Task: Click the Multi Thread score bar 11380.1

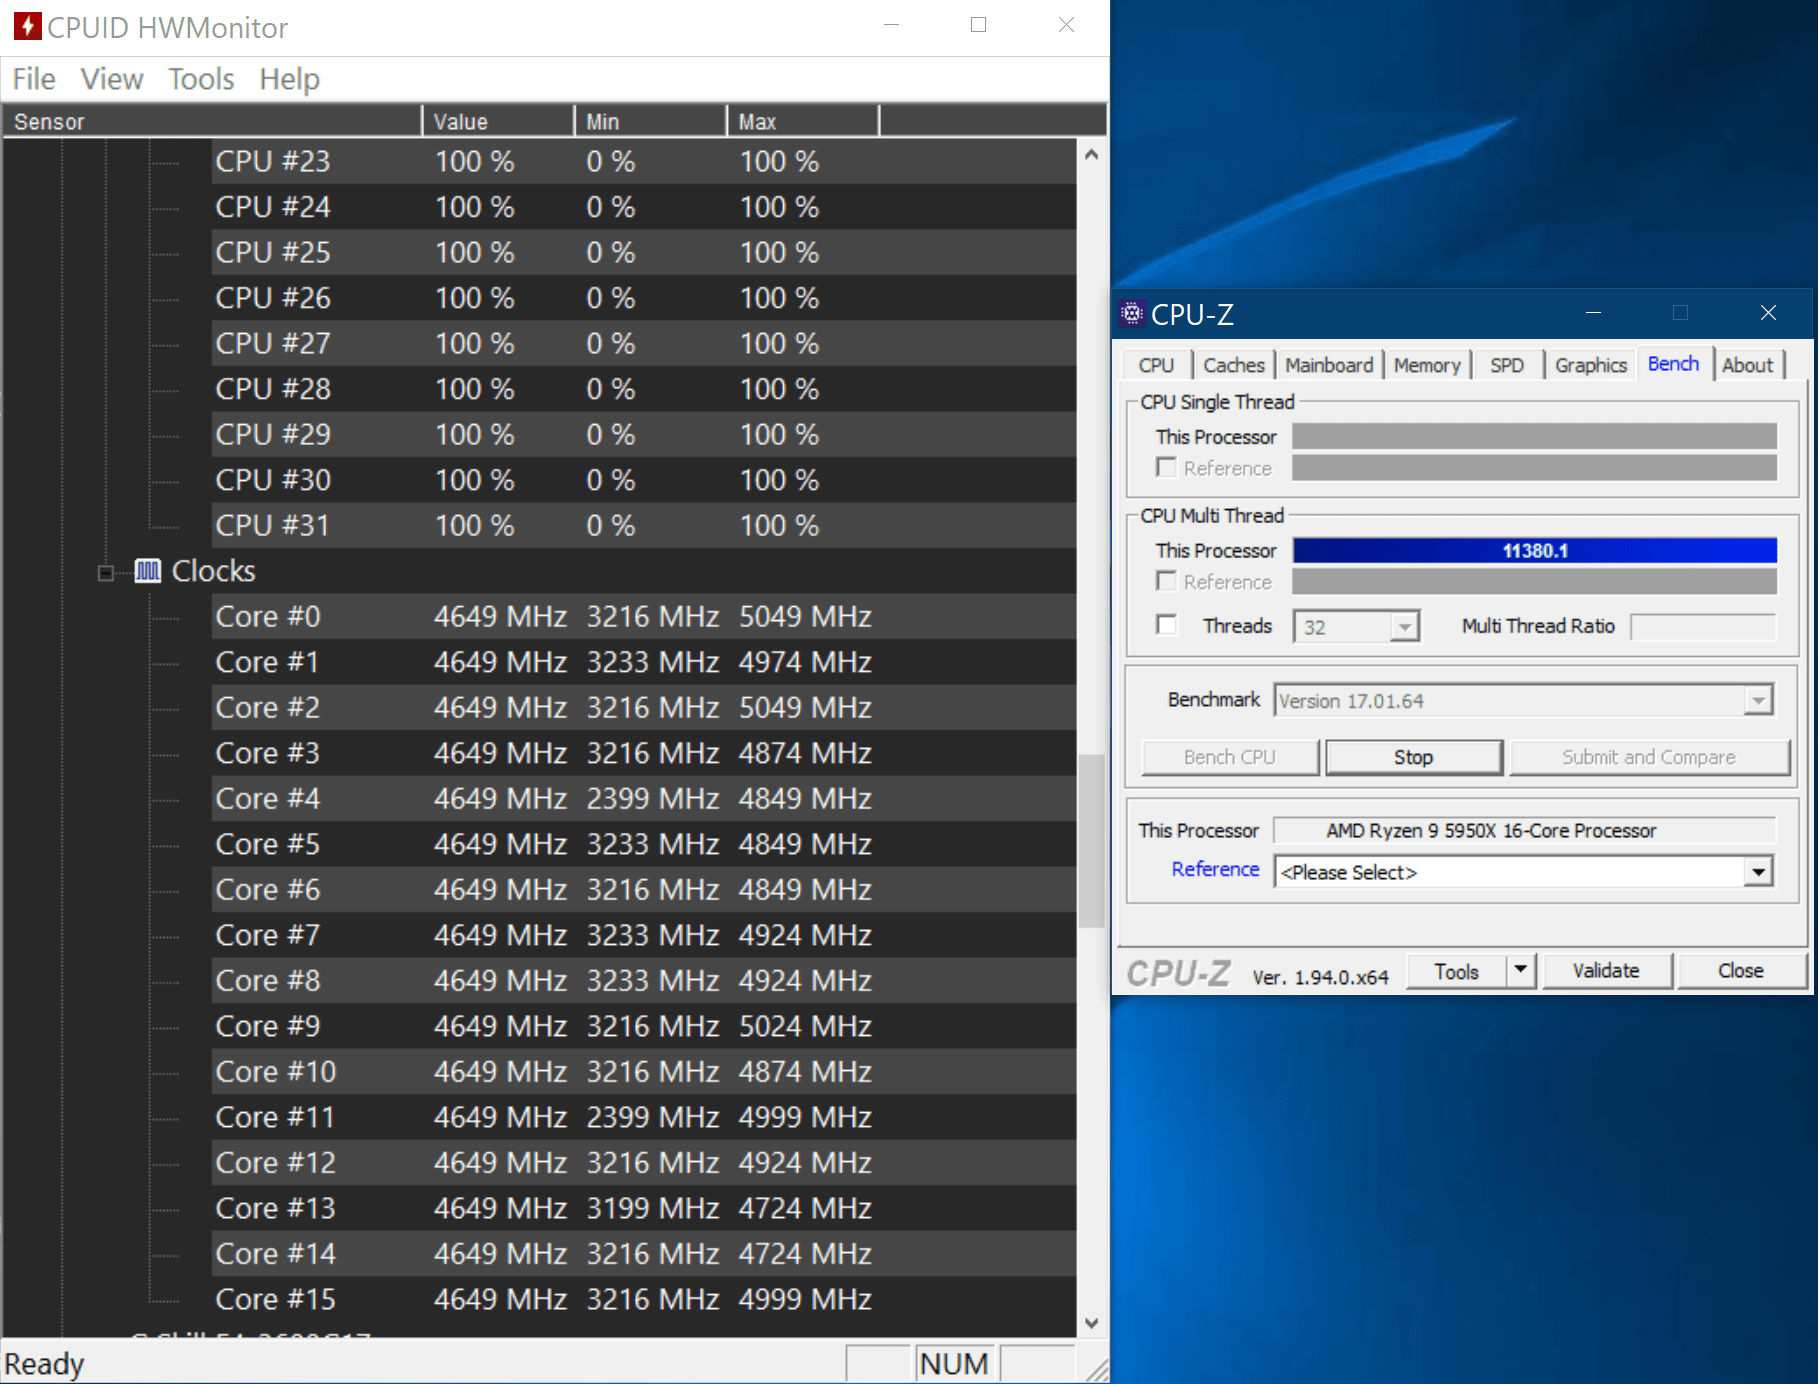Action: 1534,551
